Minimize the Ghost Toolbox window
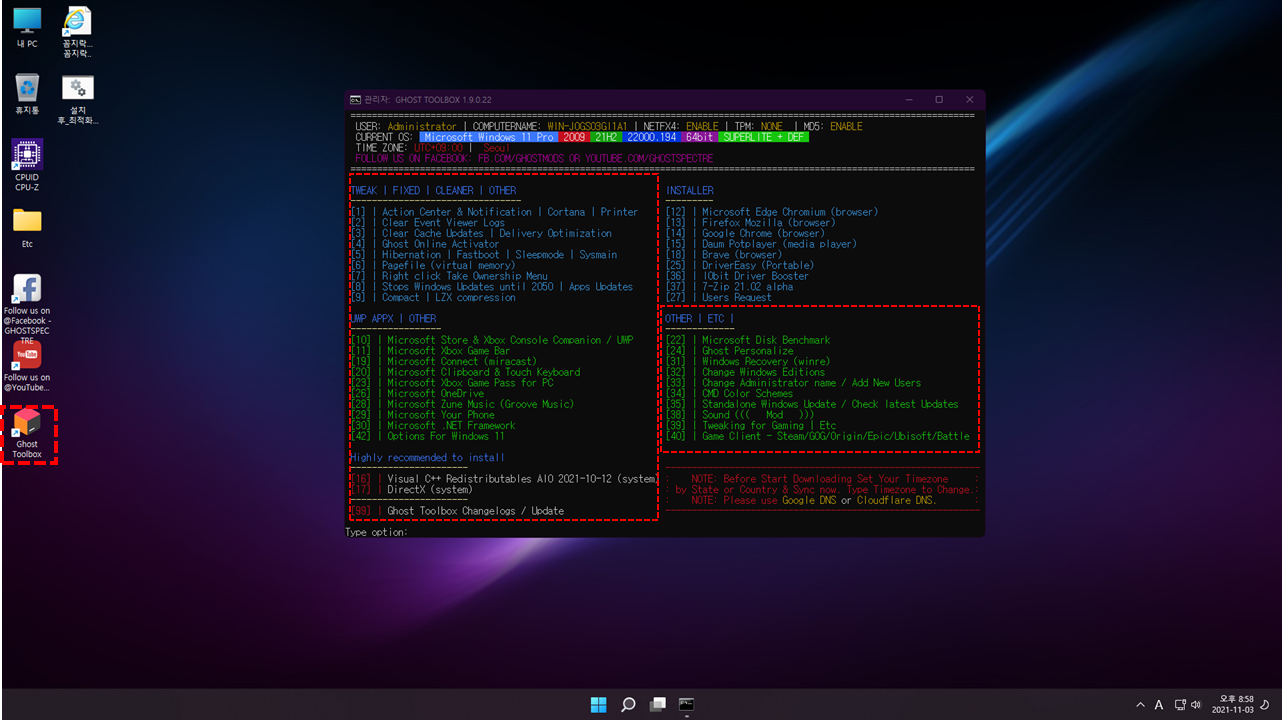Image resolution: width=1282 pixels, height=720 pixels. (x=909, y=99)
